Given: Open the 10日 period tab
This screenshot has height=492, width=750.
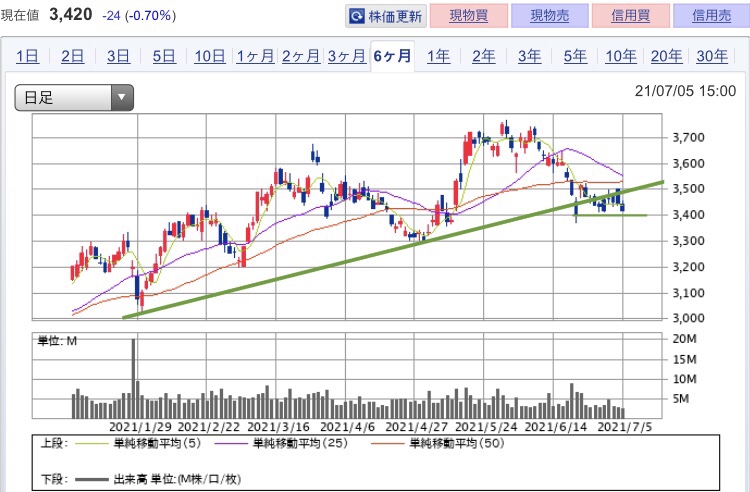Looking at the screenshot, I should 210,56.
